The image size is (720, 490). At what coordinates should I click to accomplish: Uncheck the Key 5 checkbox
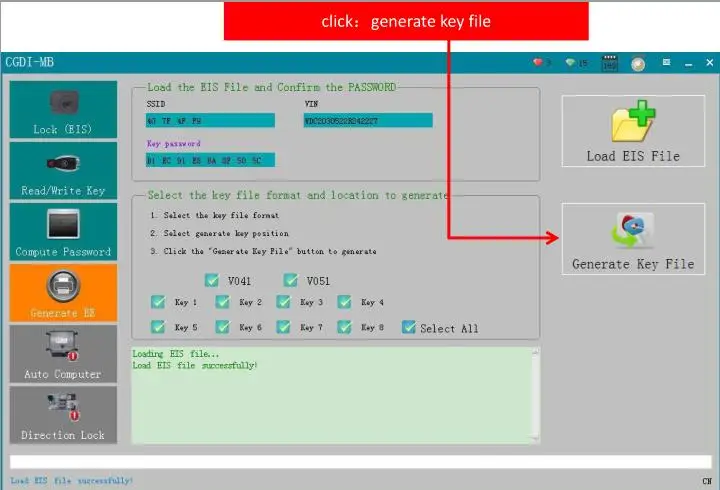158,327
